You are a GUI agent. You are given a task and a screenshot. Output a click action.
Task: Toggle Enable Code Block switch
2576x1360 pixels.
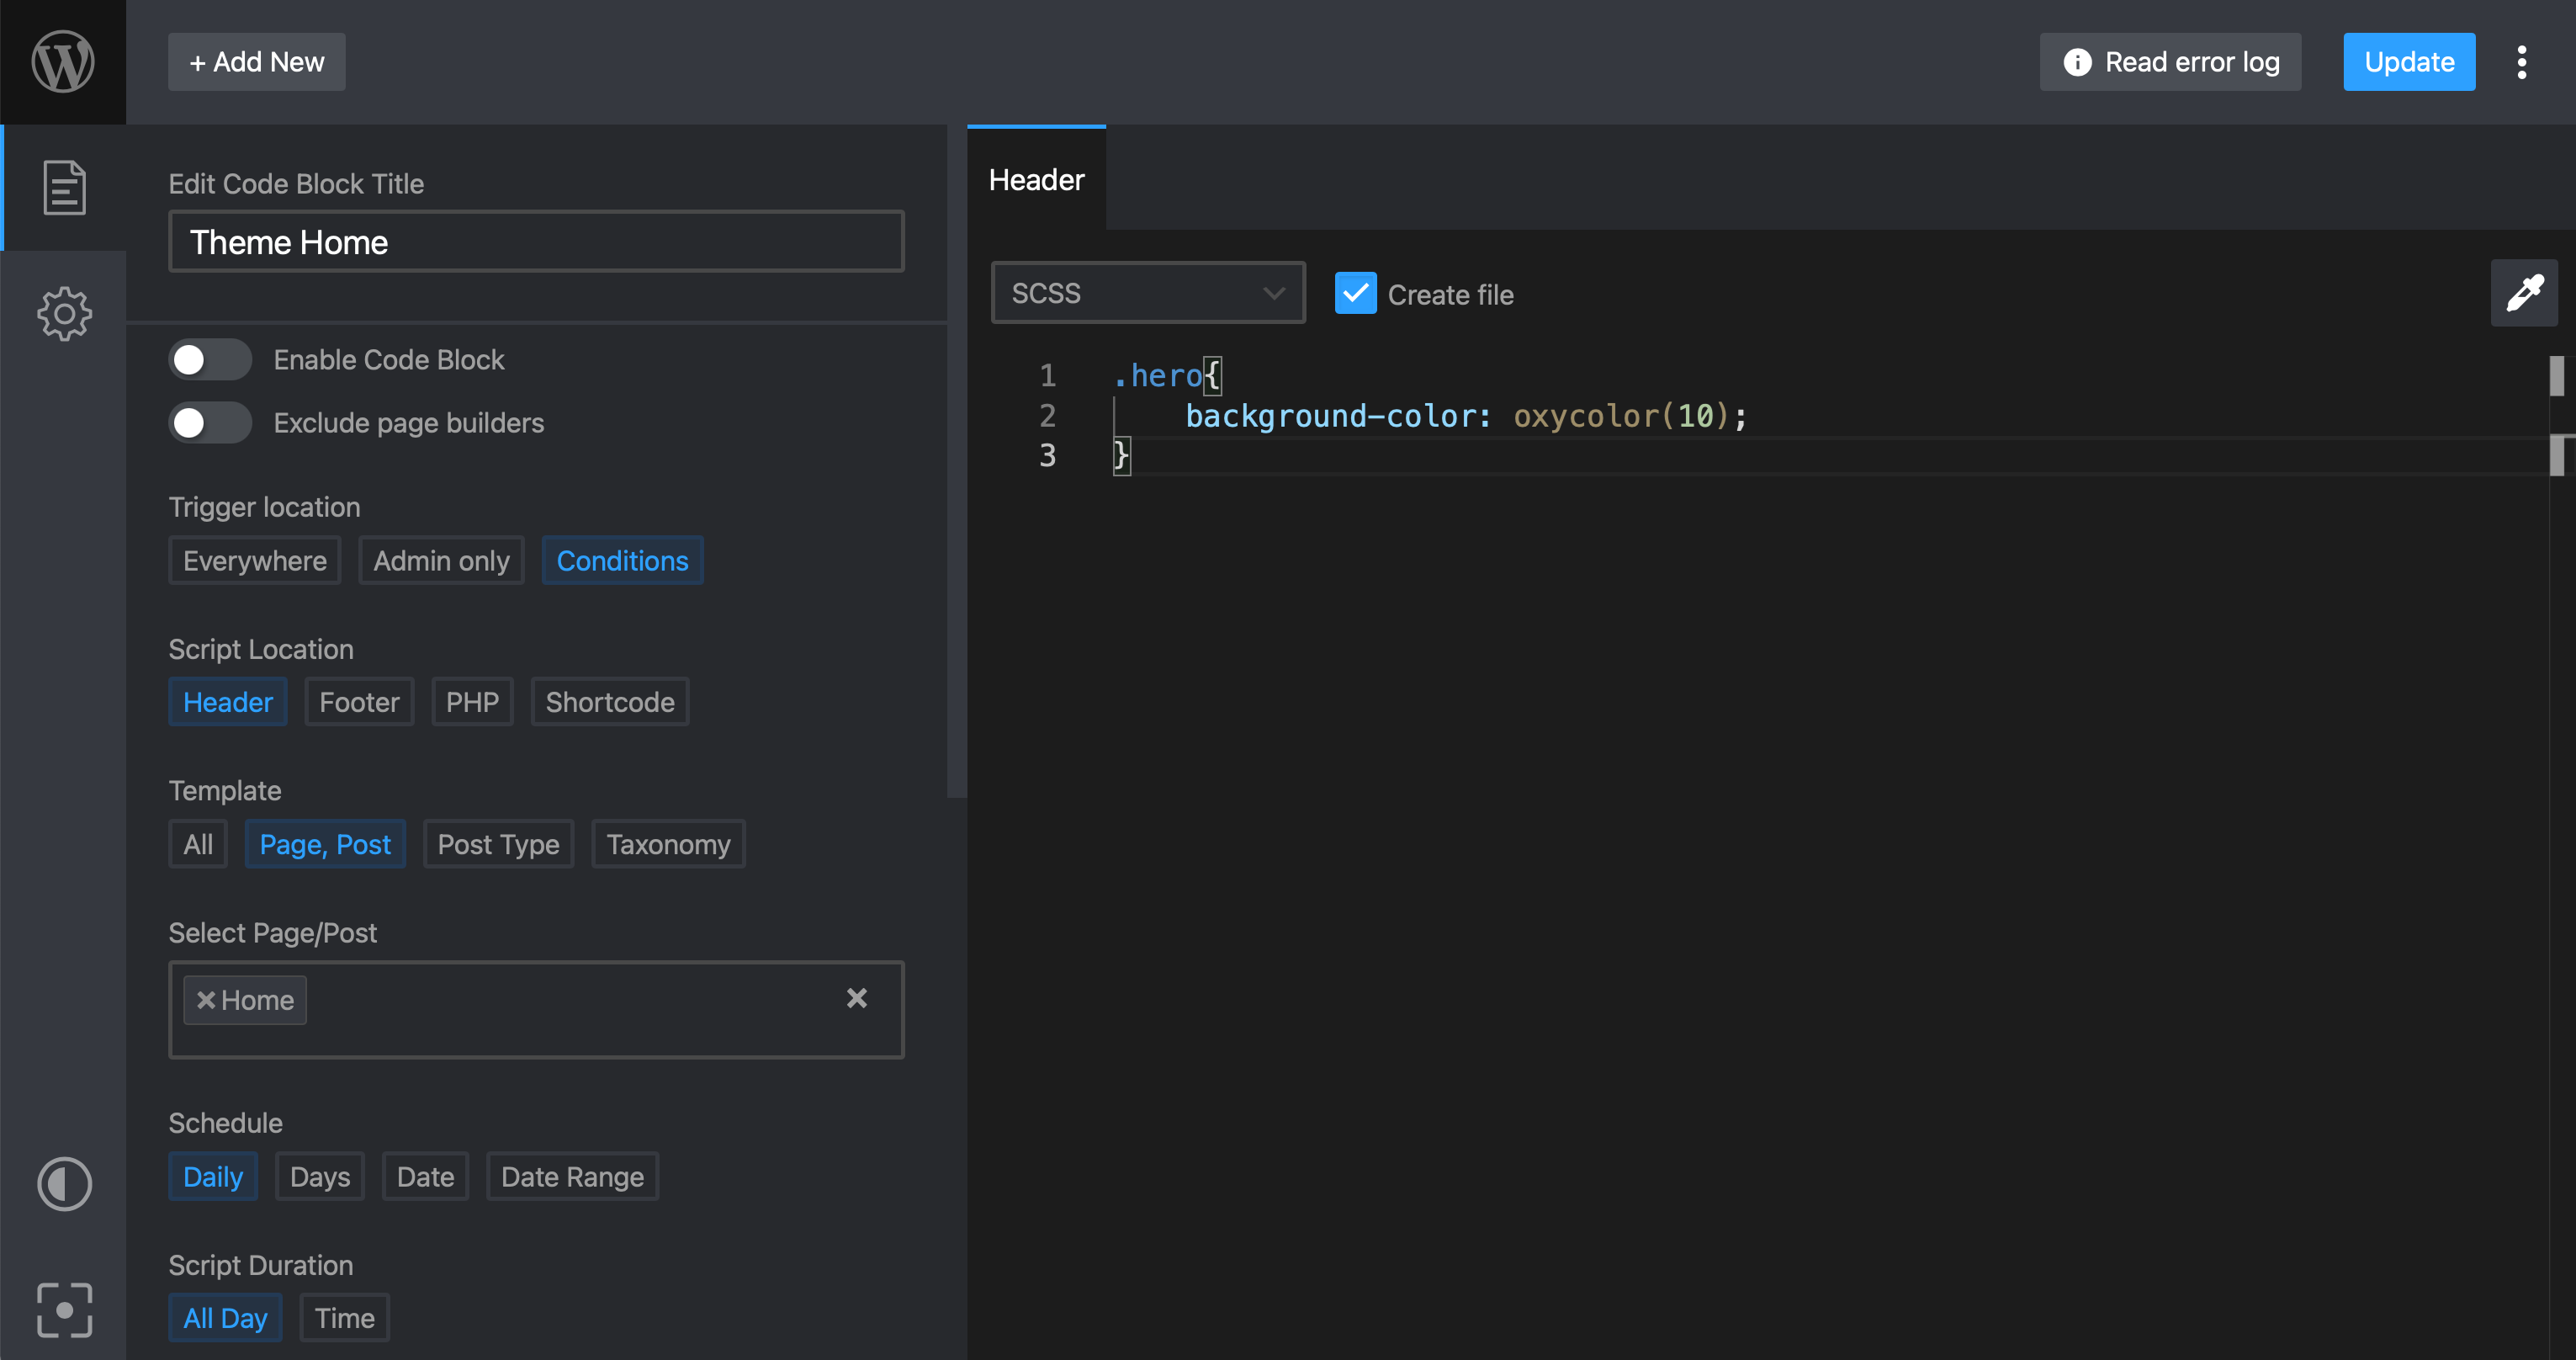coord(210,360)
